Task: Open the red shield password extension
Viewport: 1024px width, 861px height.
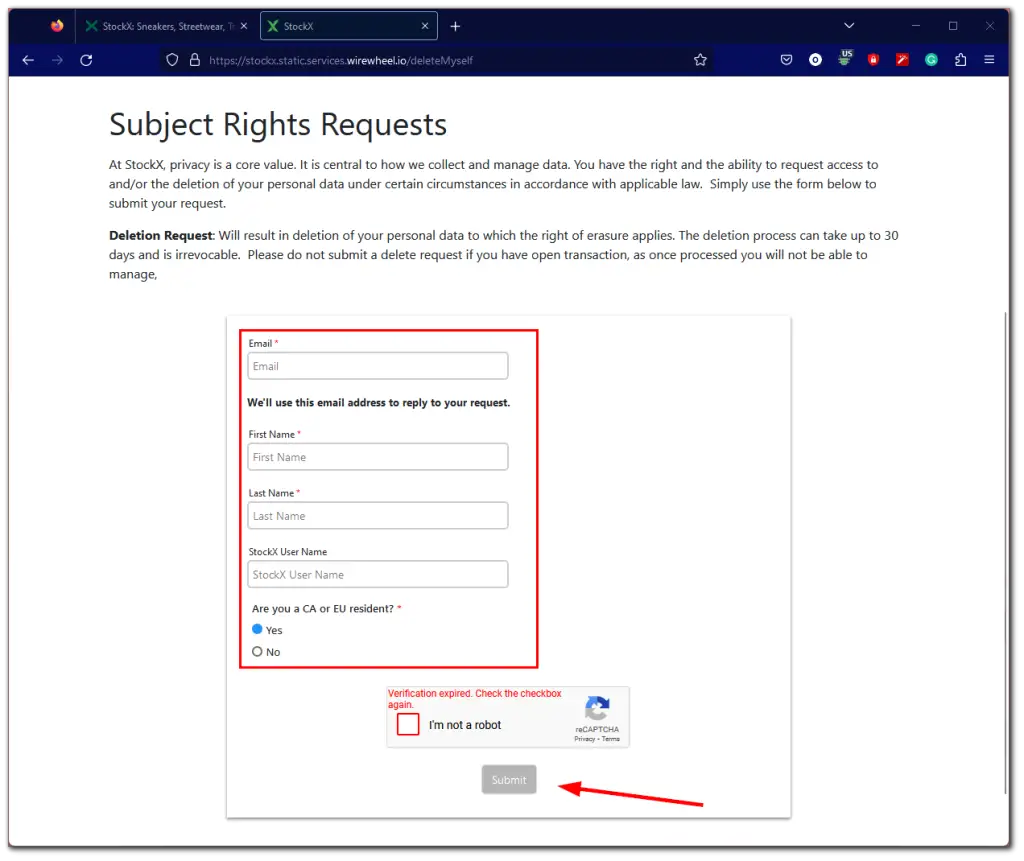Action: point(873,60)
